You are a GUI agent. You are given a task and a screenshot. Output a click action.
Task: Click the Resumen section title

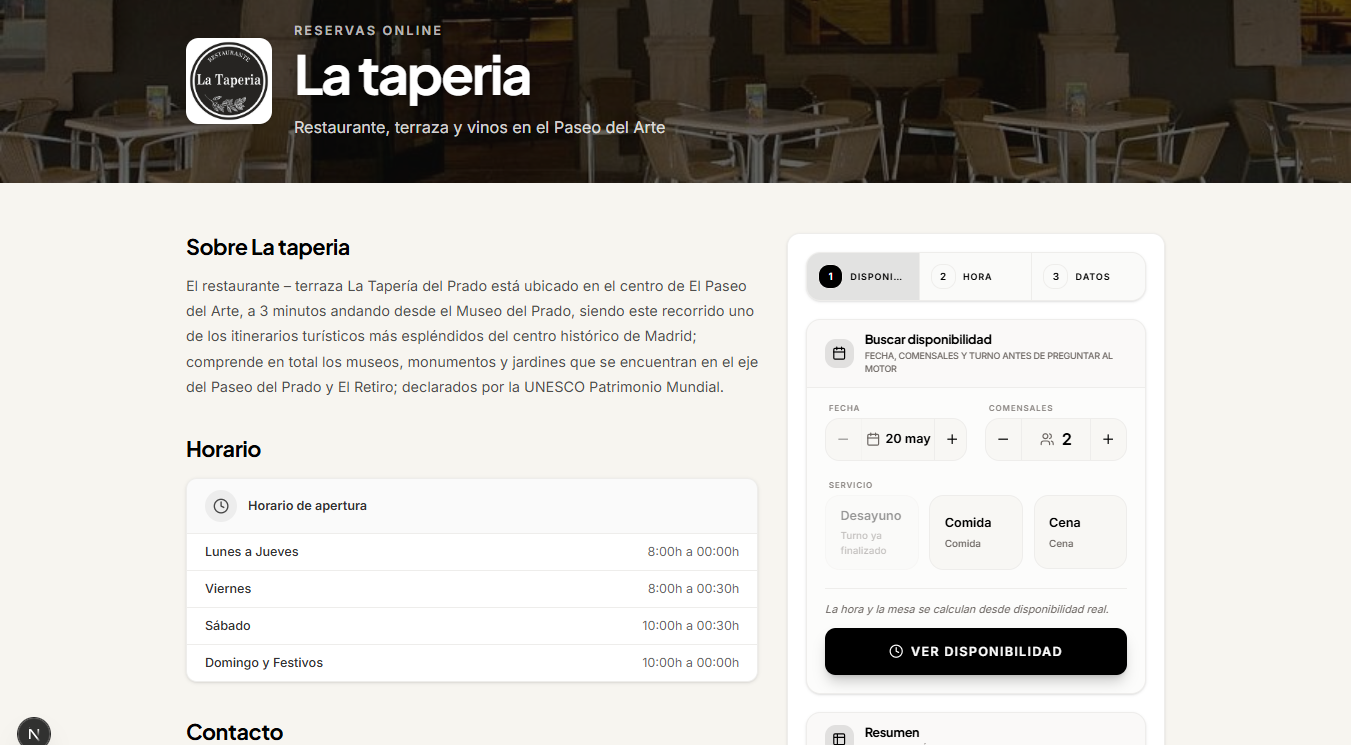[892, 733]
